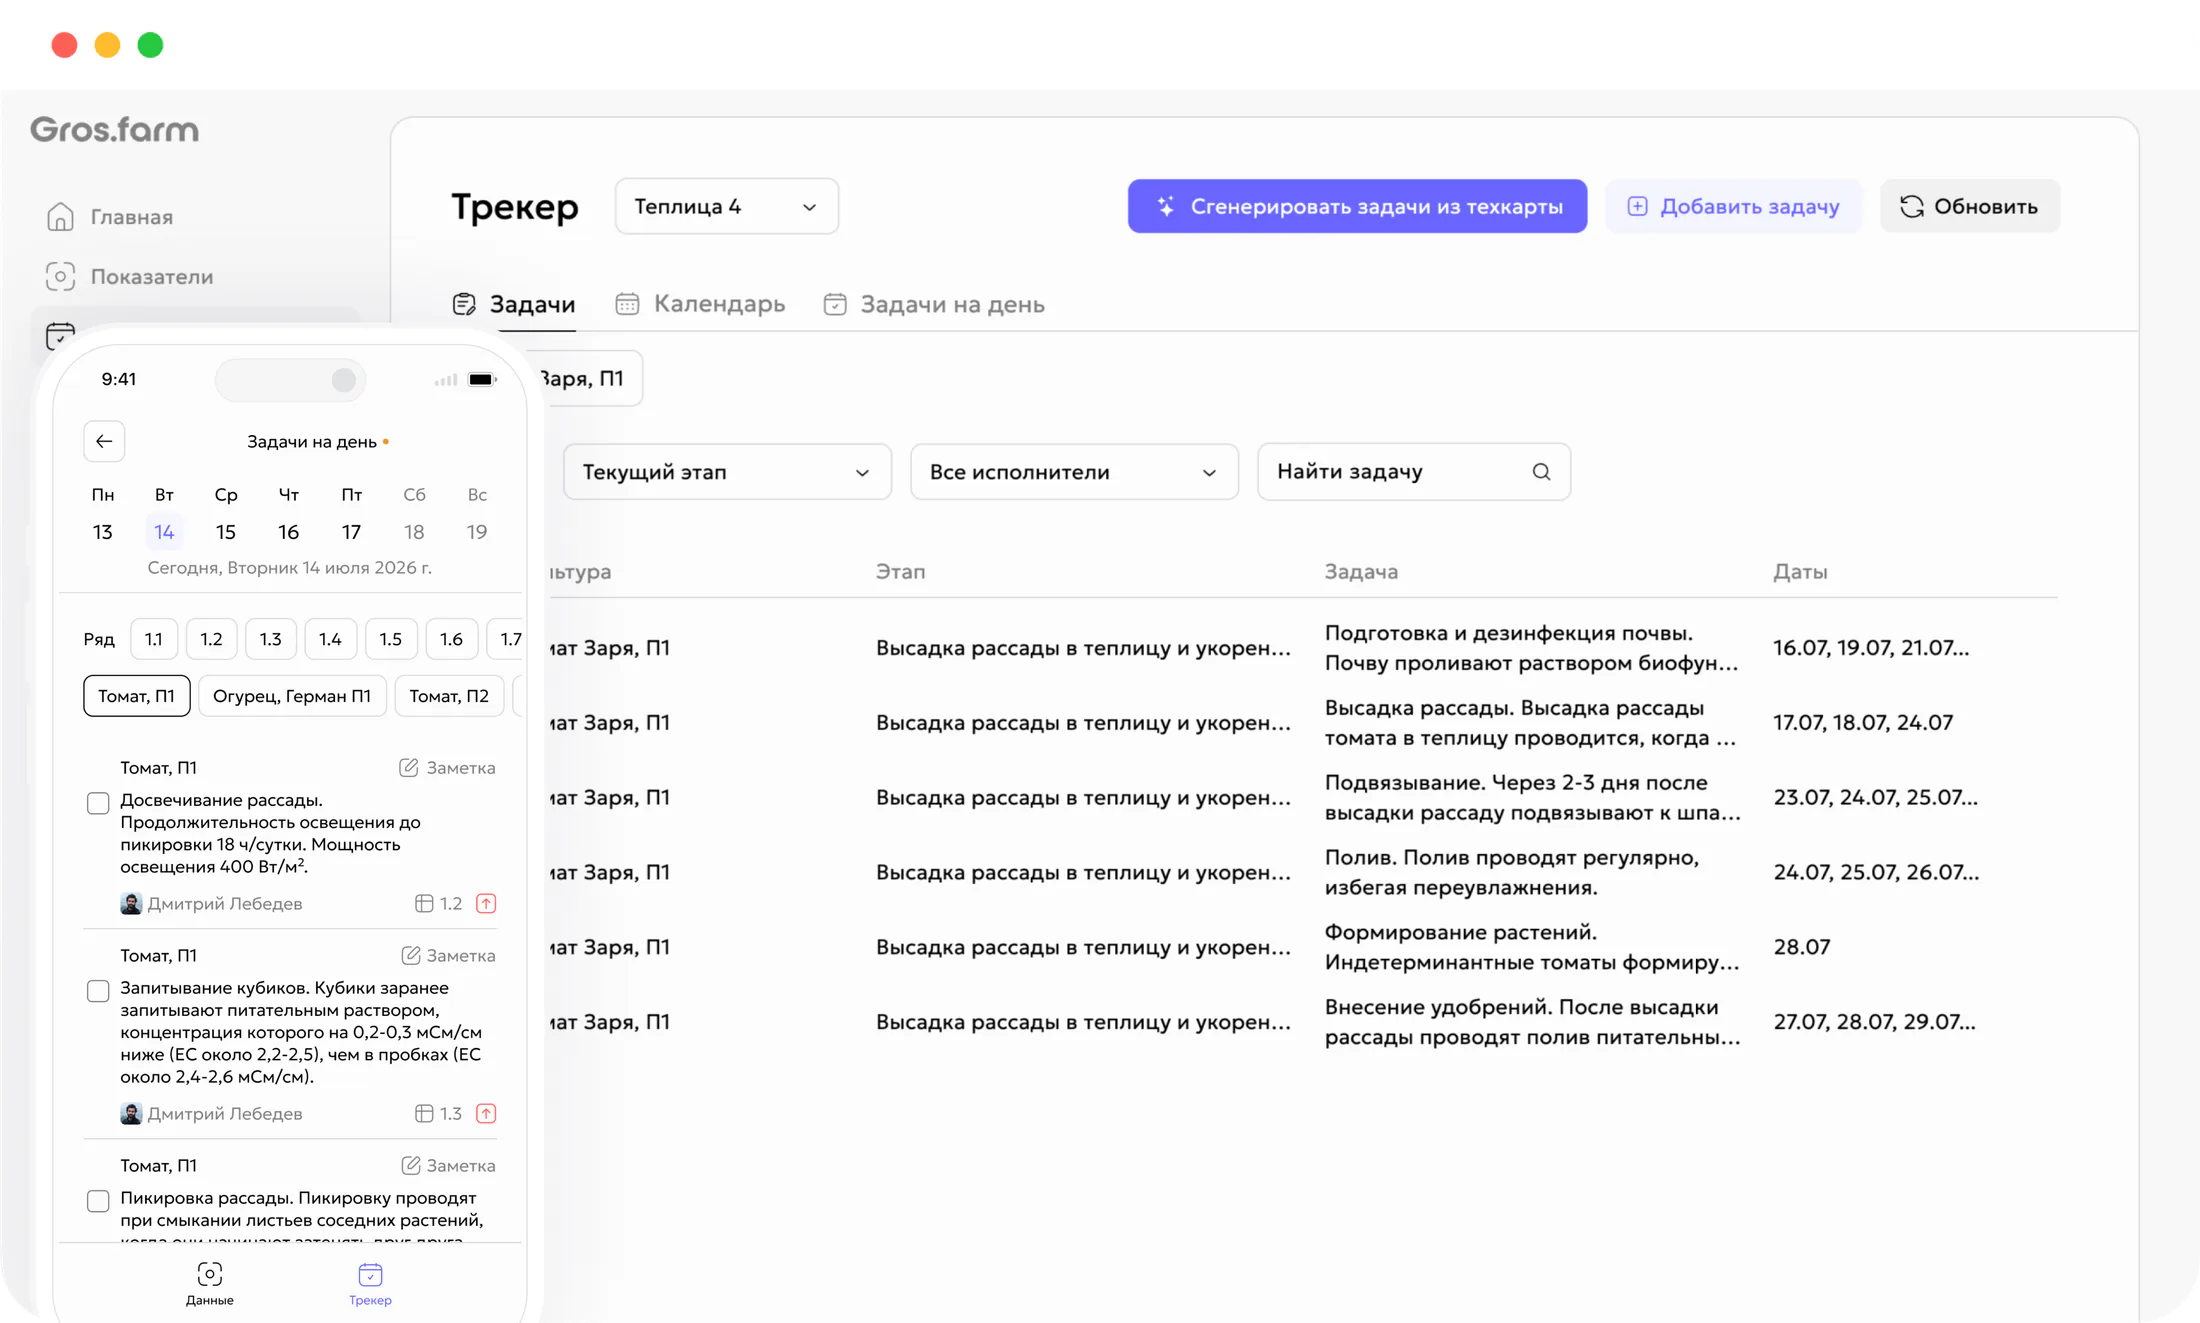This screenshot has height=1323, width=2200.
Task: Select Wednesday 15 in phone calendar
Action: [x=226, y=532]
